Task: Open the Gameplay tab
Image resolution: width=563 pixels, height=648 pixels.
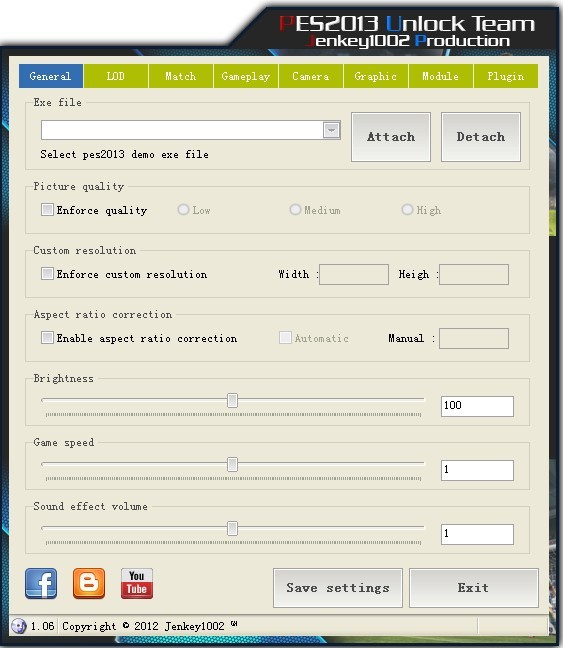Action: pyautogui.click(x=246, y=76)
